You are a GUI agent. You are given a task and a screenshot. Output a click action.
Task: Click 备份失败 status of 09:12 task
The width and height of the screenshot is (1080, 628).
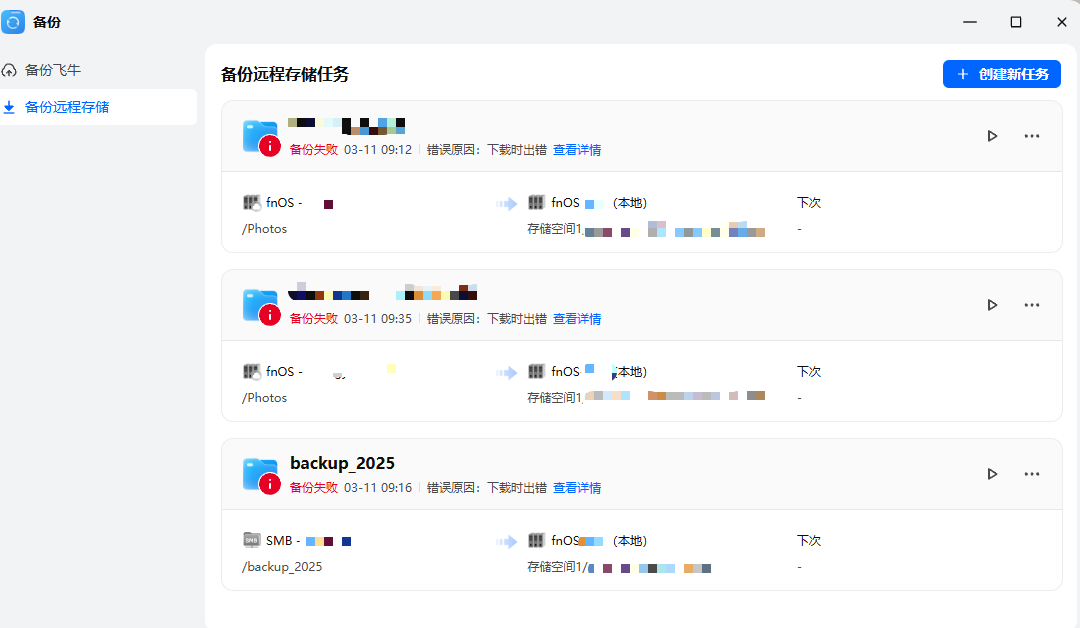coord(313,149)
